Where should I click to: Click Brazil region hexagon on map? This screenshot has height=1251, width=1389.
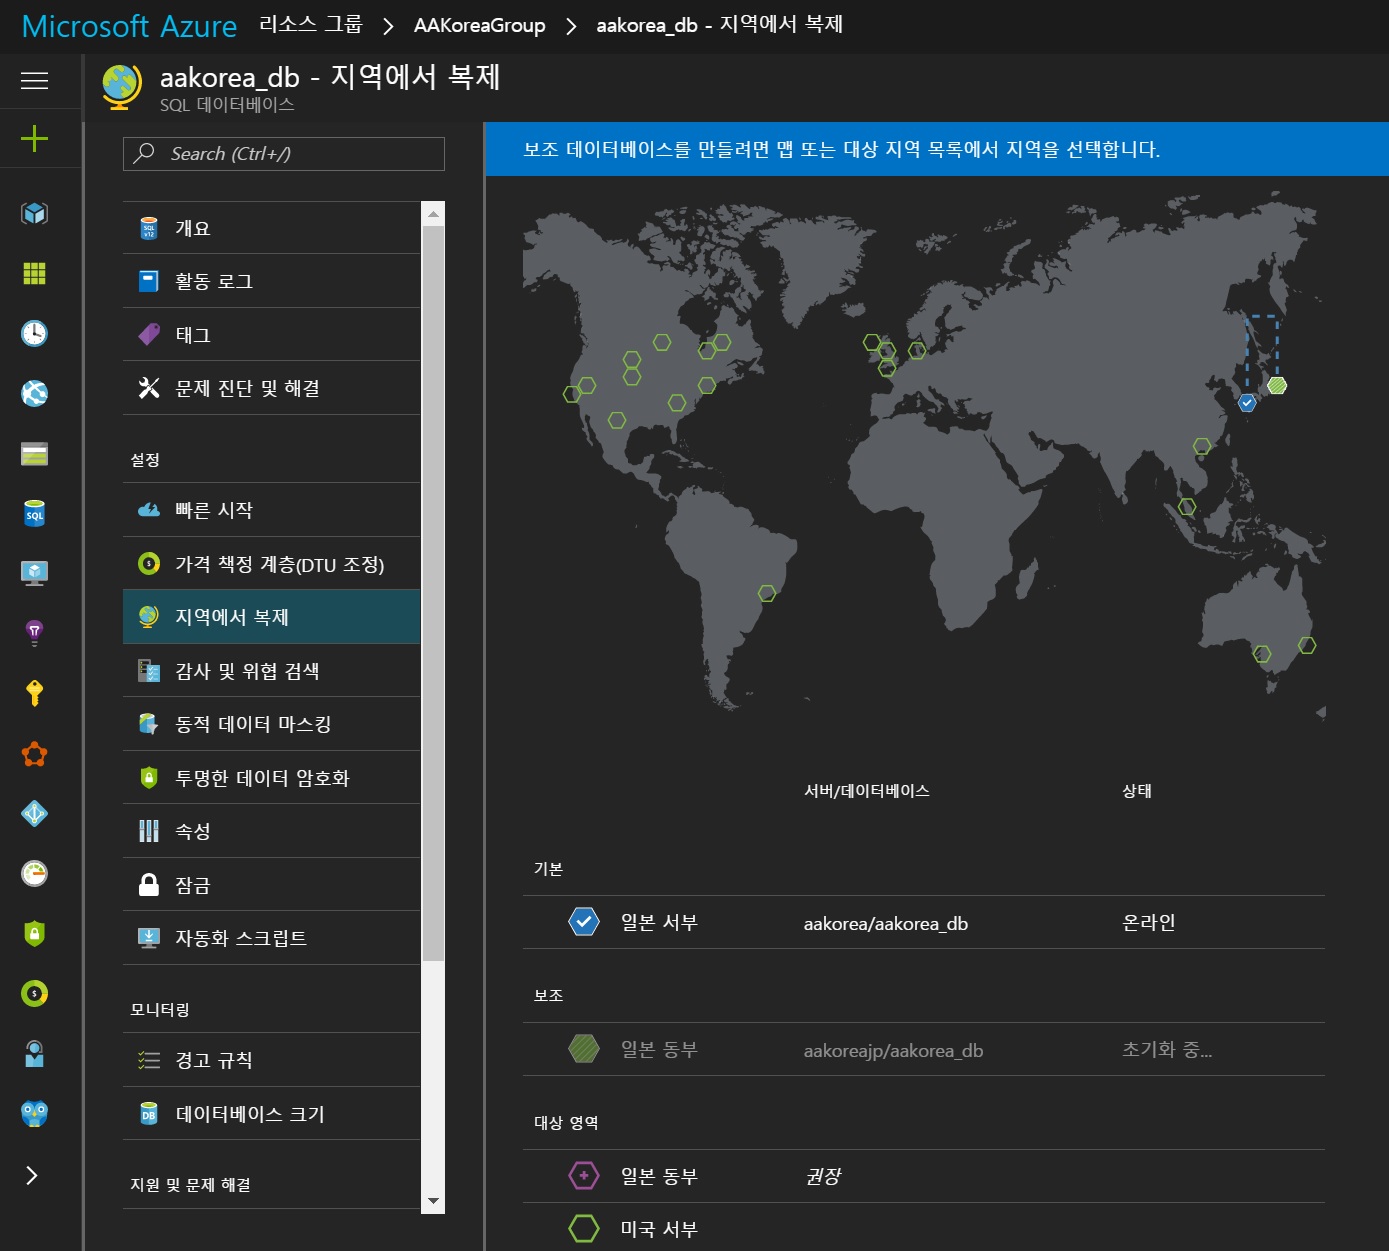[x=767, y=593]
